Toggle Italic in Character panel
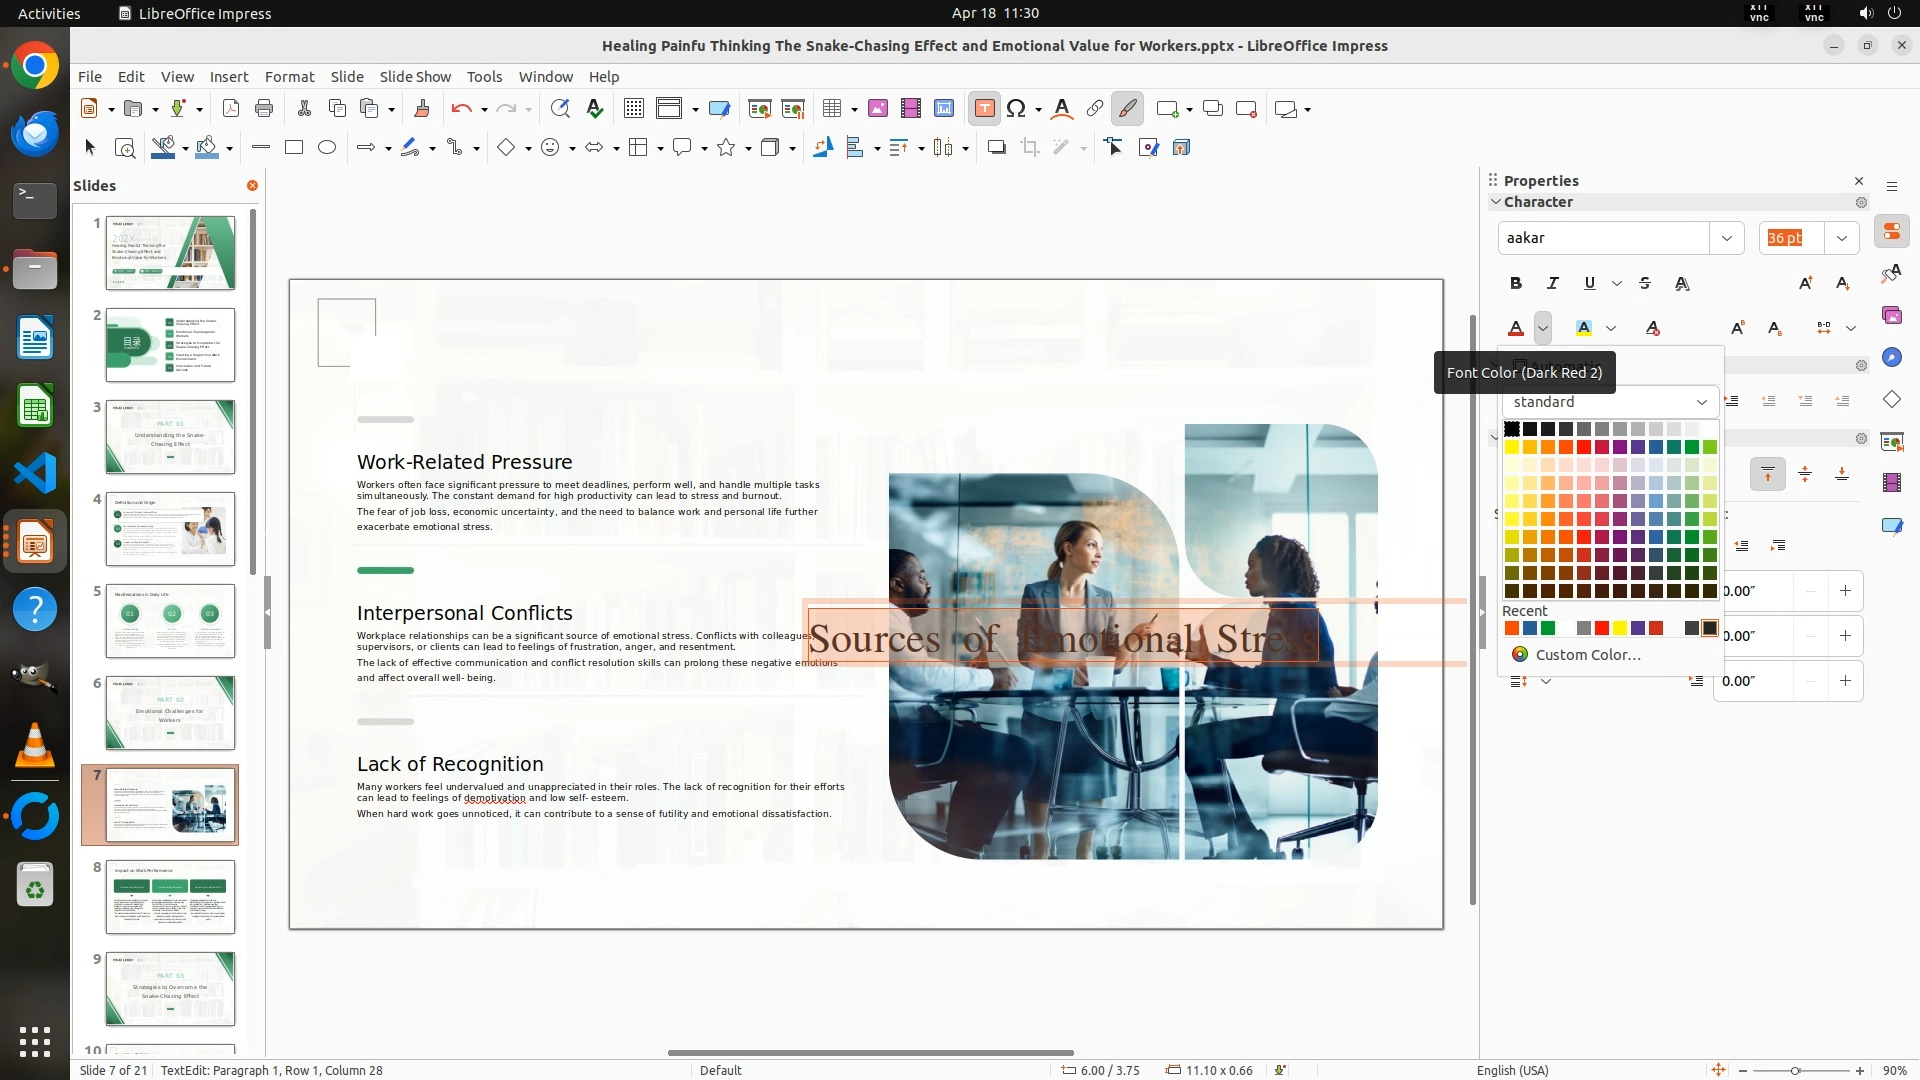This screenshot has width=1920, height=1080. coord(1552,284)
